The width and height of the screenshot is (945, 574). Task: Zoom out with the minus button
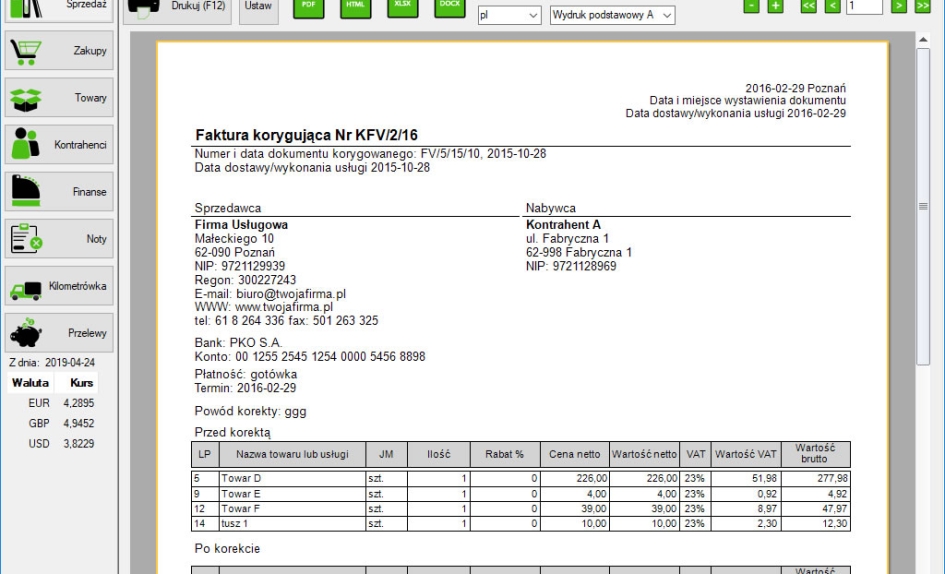point(751,7)
